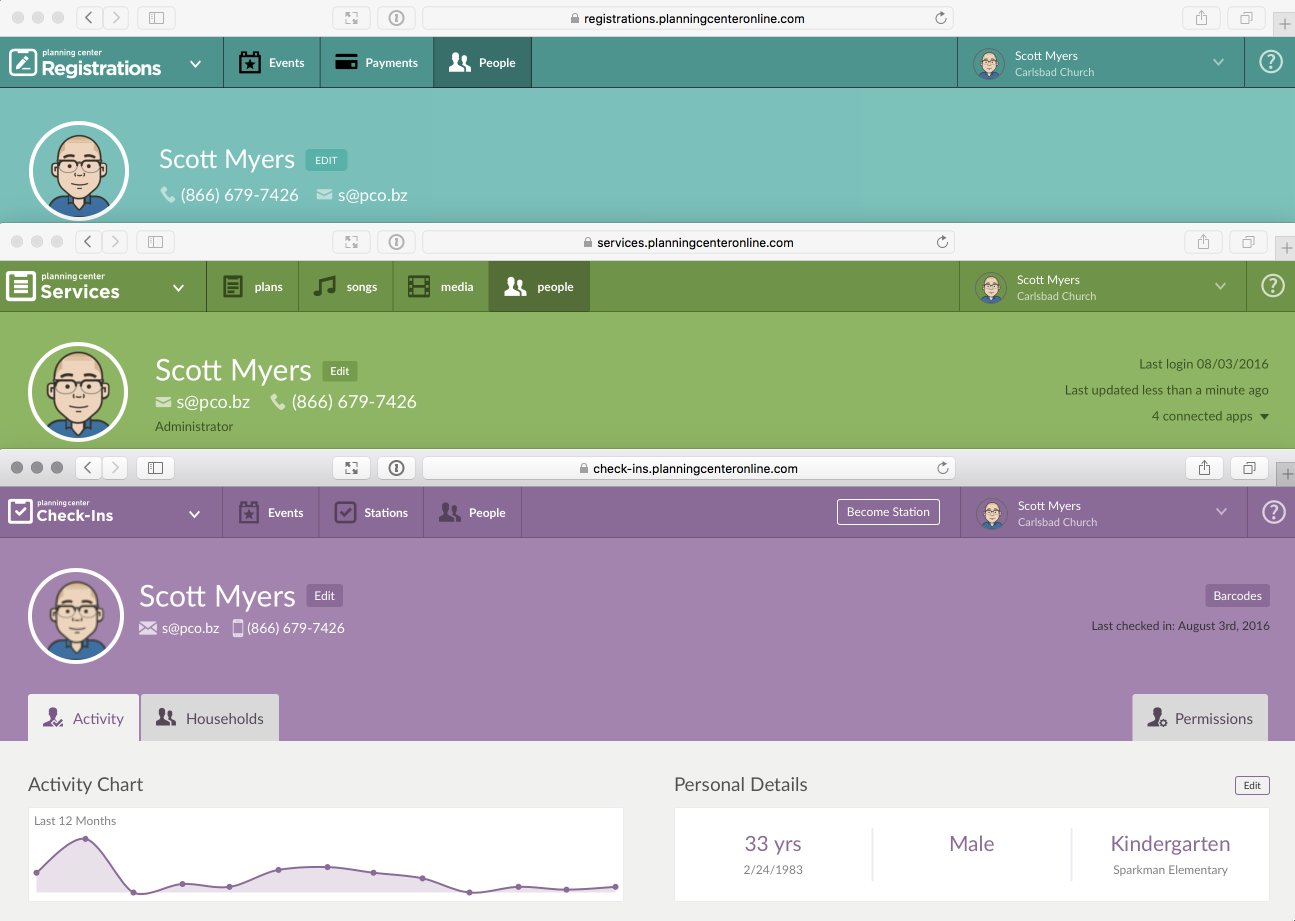This screenshot has width=1295, height=921.
Task: Open plans in the Services navigation
Action: (253, 287)
